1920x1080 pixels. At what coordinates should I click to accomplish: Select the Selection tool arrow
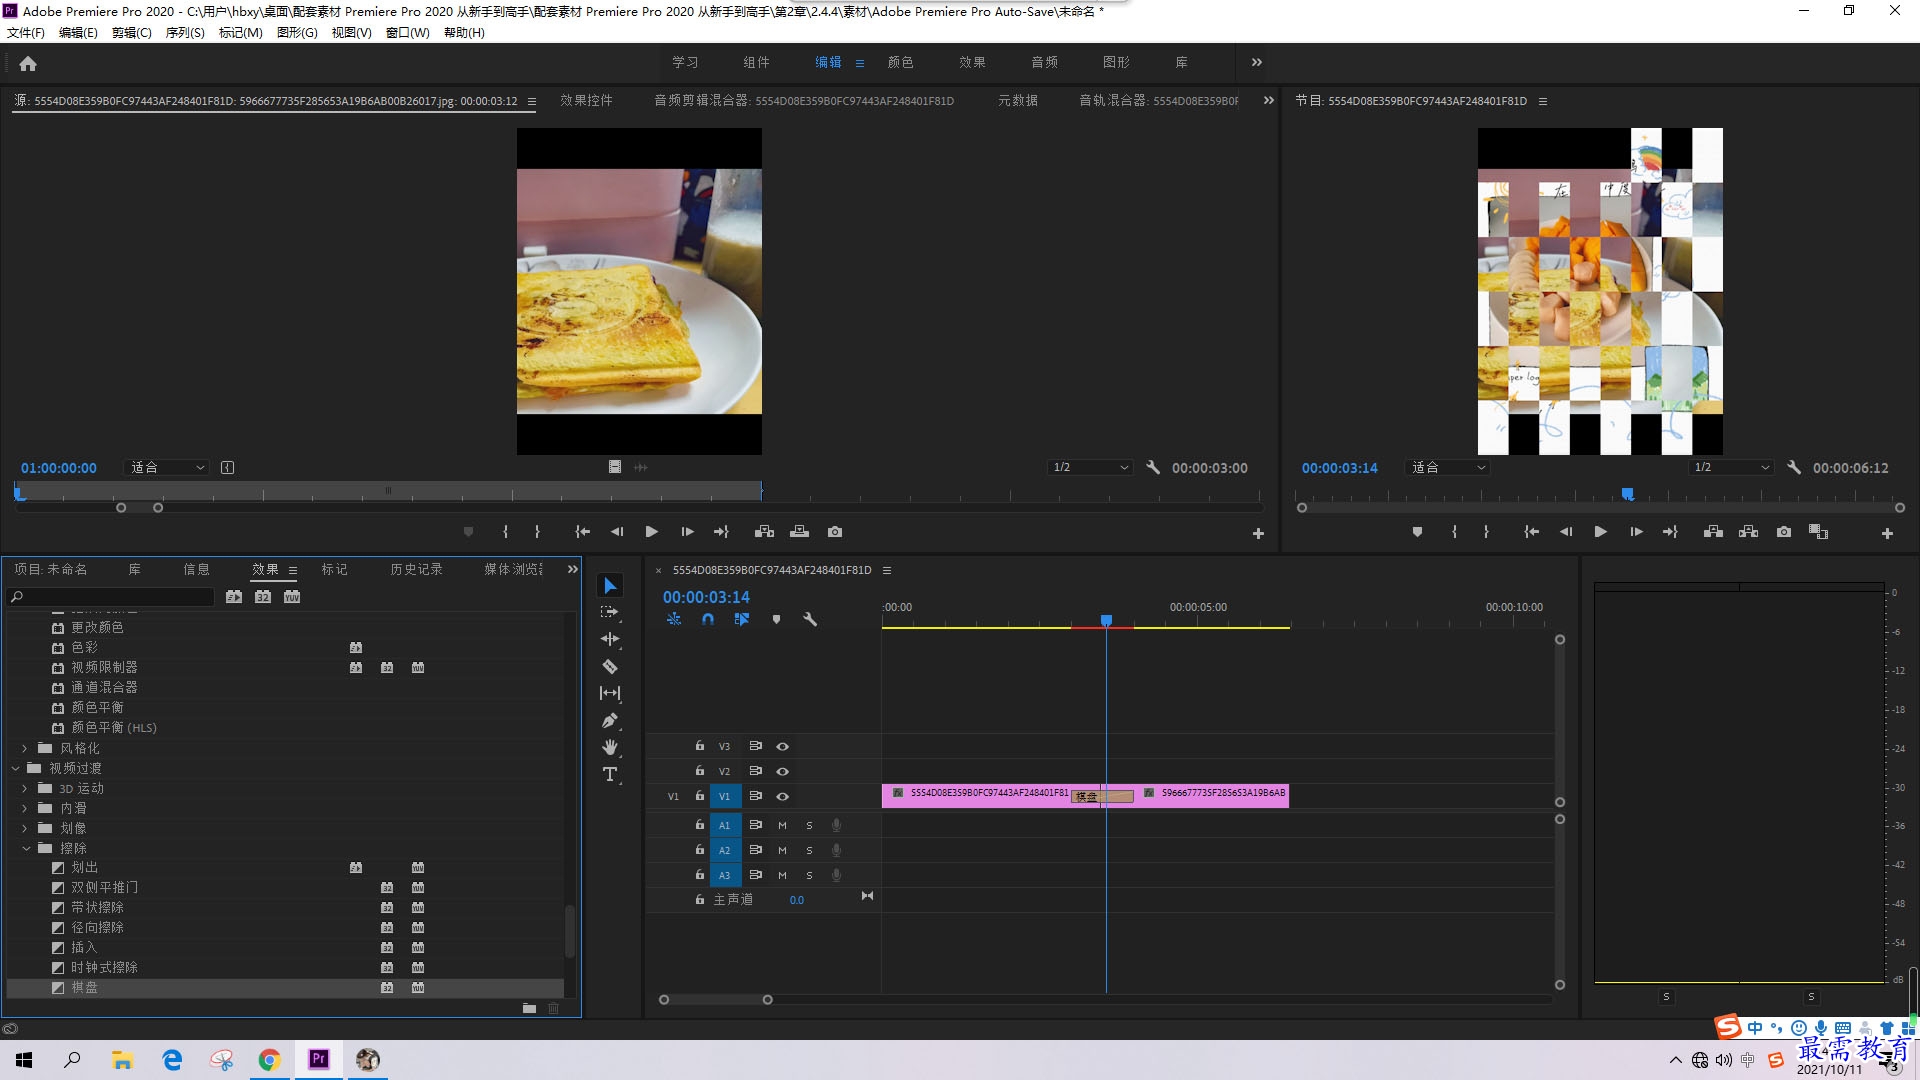(x=610, y=586)
